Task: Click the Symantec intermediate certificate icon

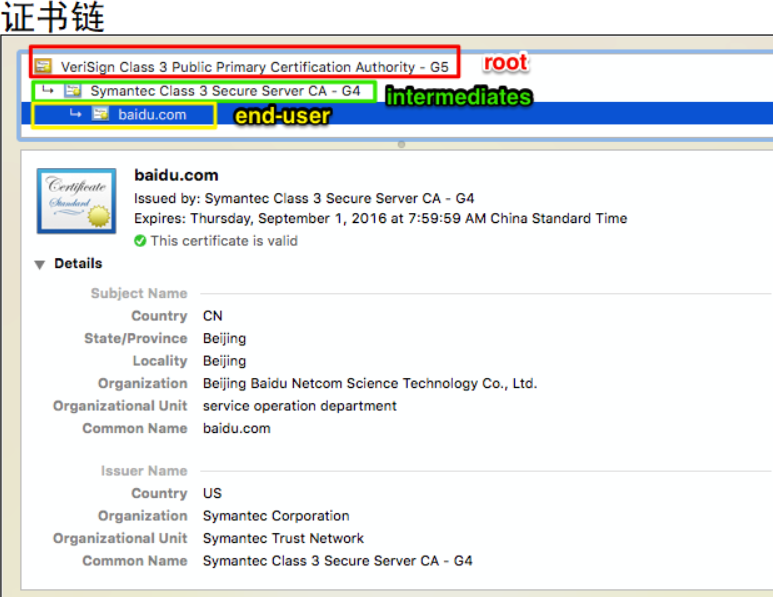Action: [73, 90]
